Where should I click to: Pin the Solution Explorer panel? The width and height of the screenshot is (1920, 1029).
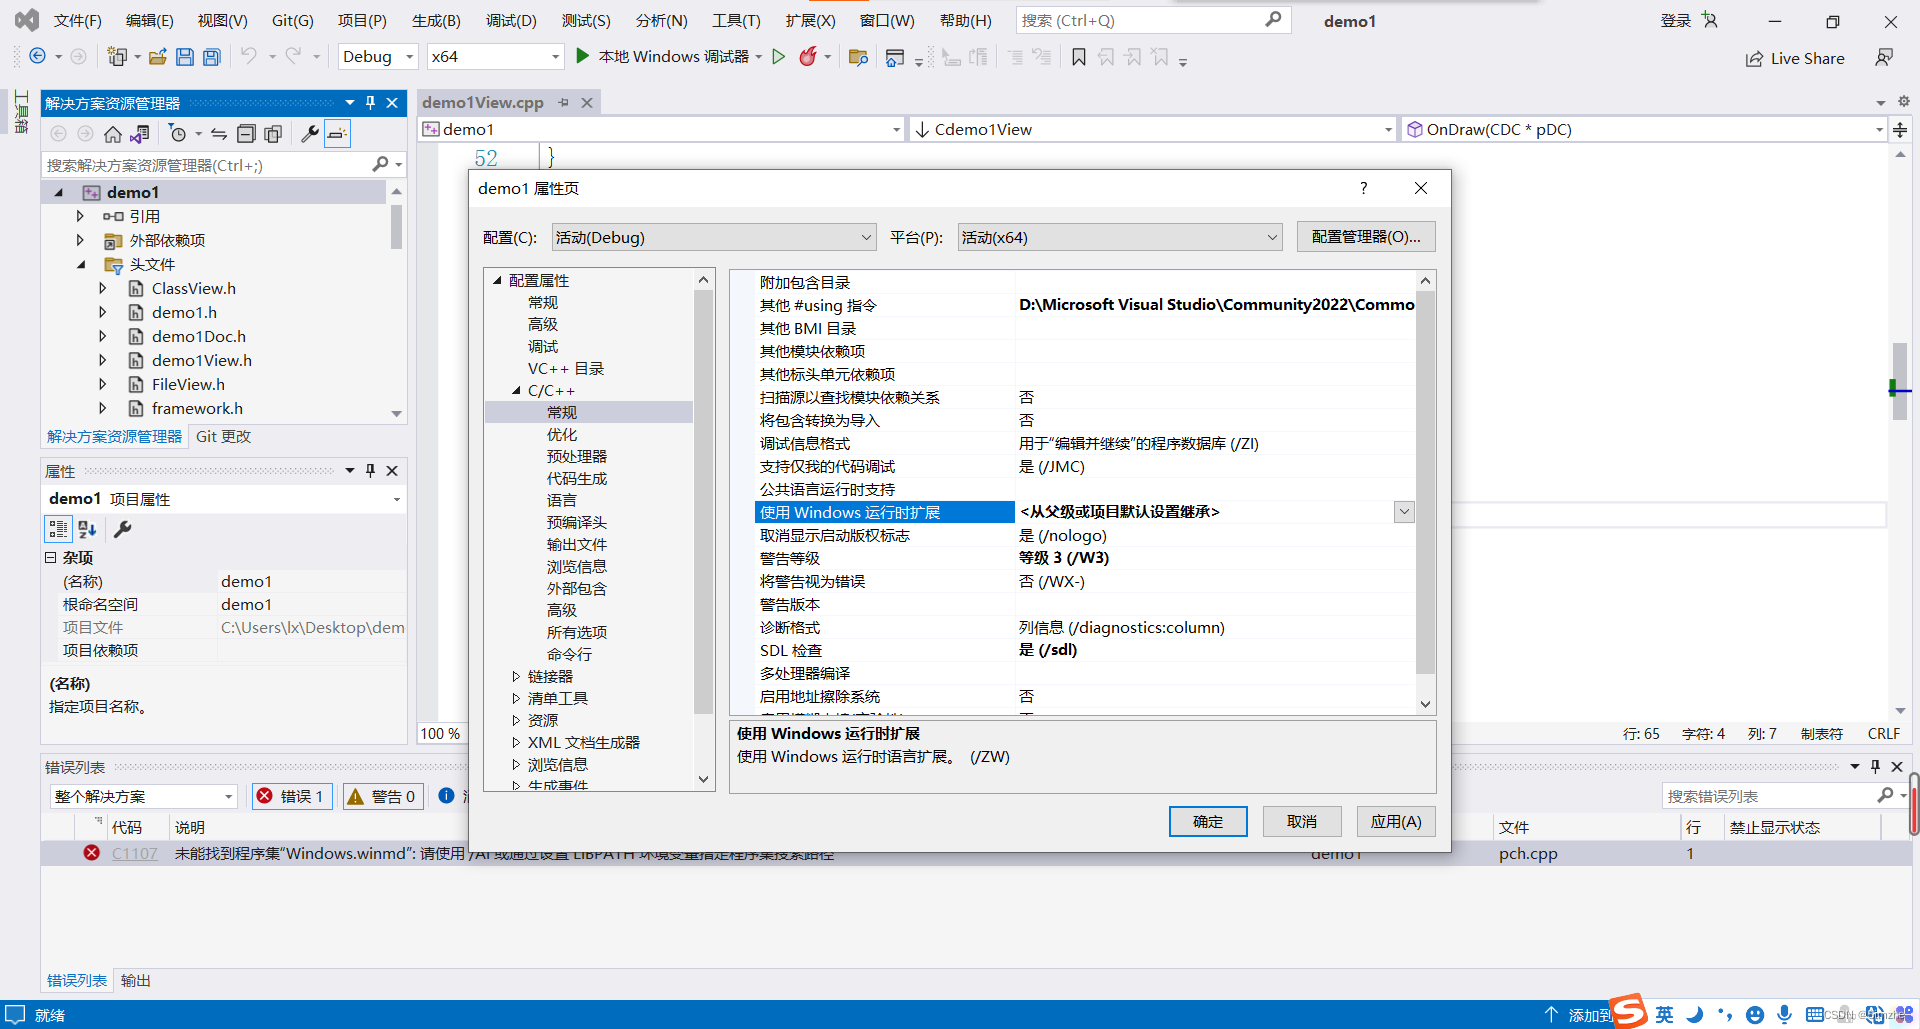pos(371,103)
